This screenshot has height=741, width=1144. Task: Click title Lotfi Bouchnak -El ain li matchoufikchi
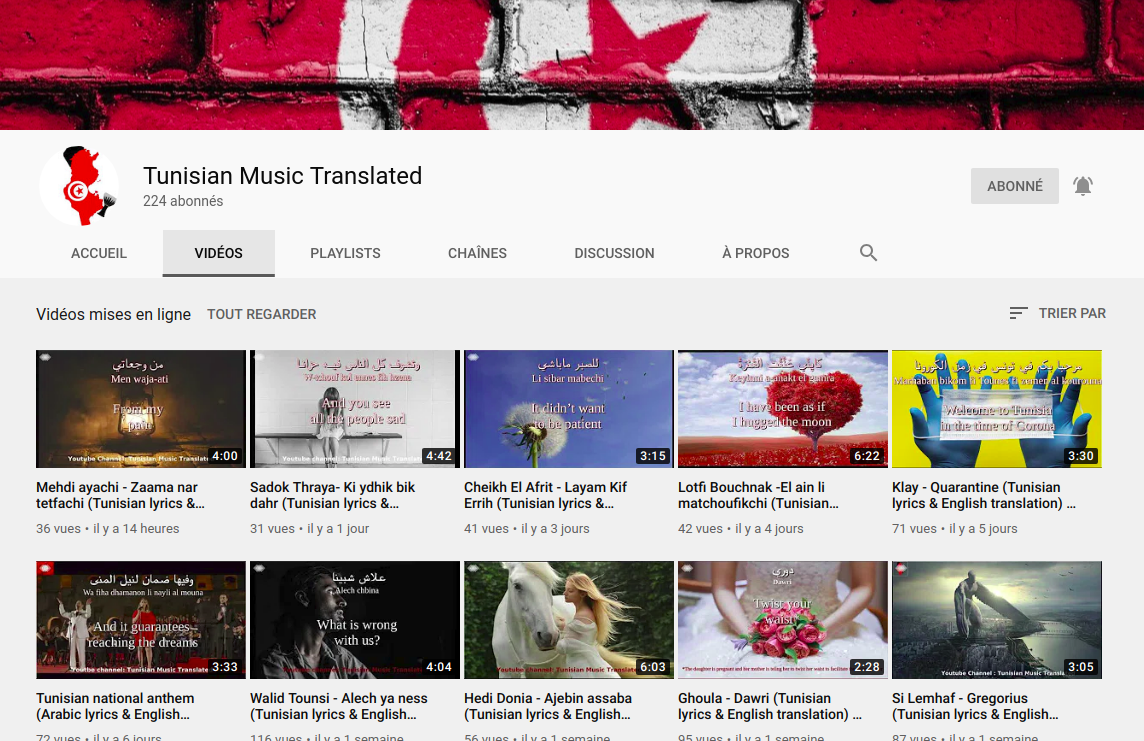pos(758,495)
